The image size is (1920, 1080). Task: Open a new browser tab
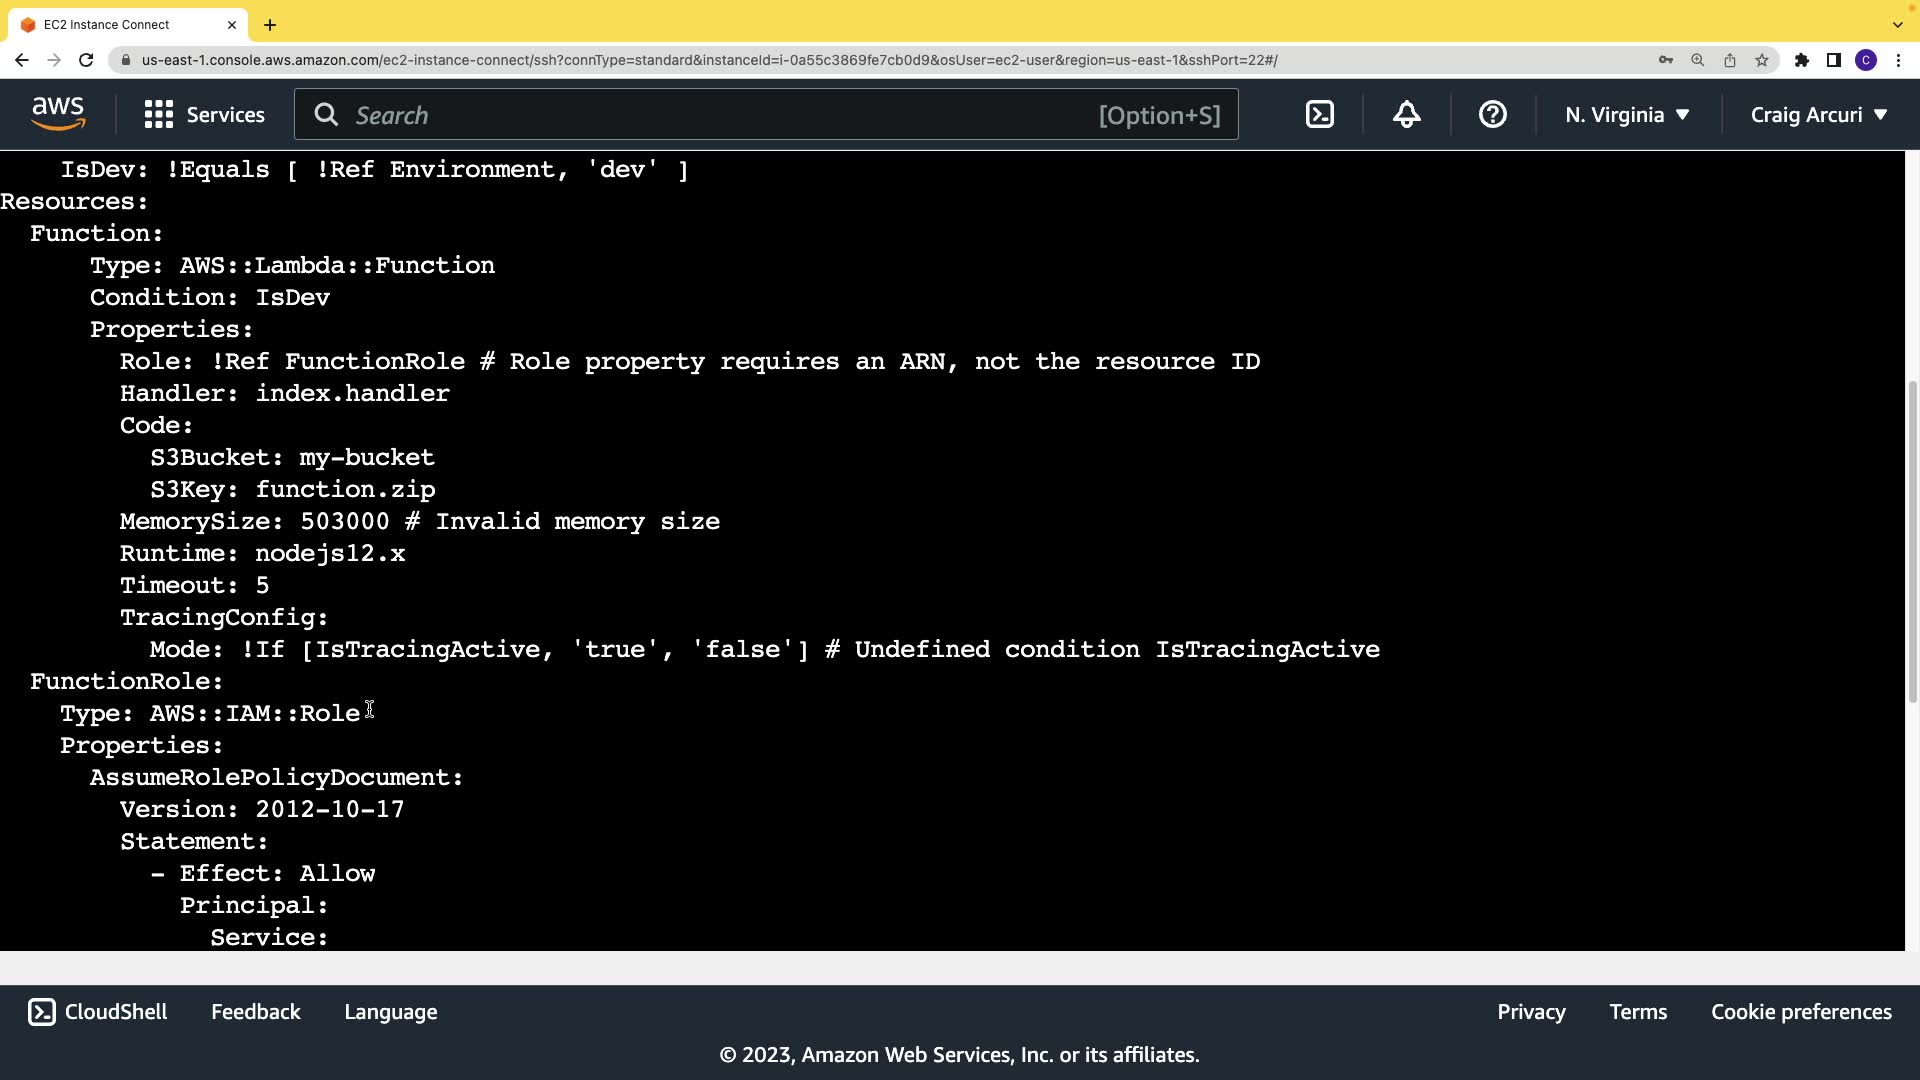pos(270,24)
